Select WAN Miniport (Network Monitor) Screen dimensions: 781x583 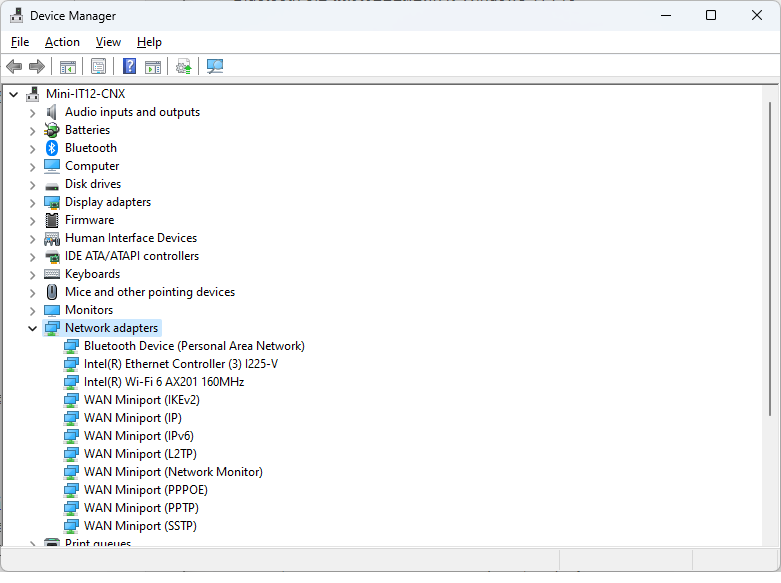click(x=173, y=471)
